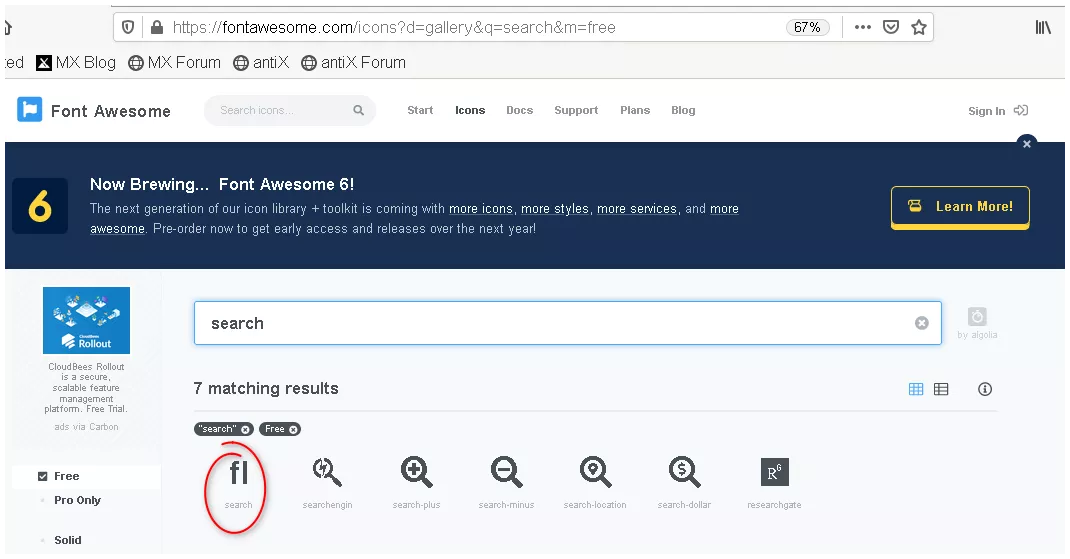Viewport: 1070px width, 559px height.
Task: Enable the Pro Only filter
Action: (77, 500)
